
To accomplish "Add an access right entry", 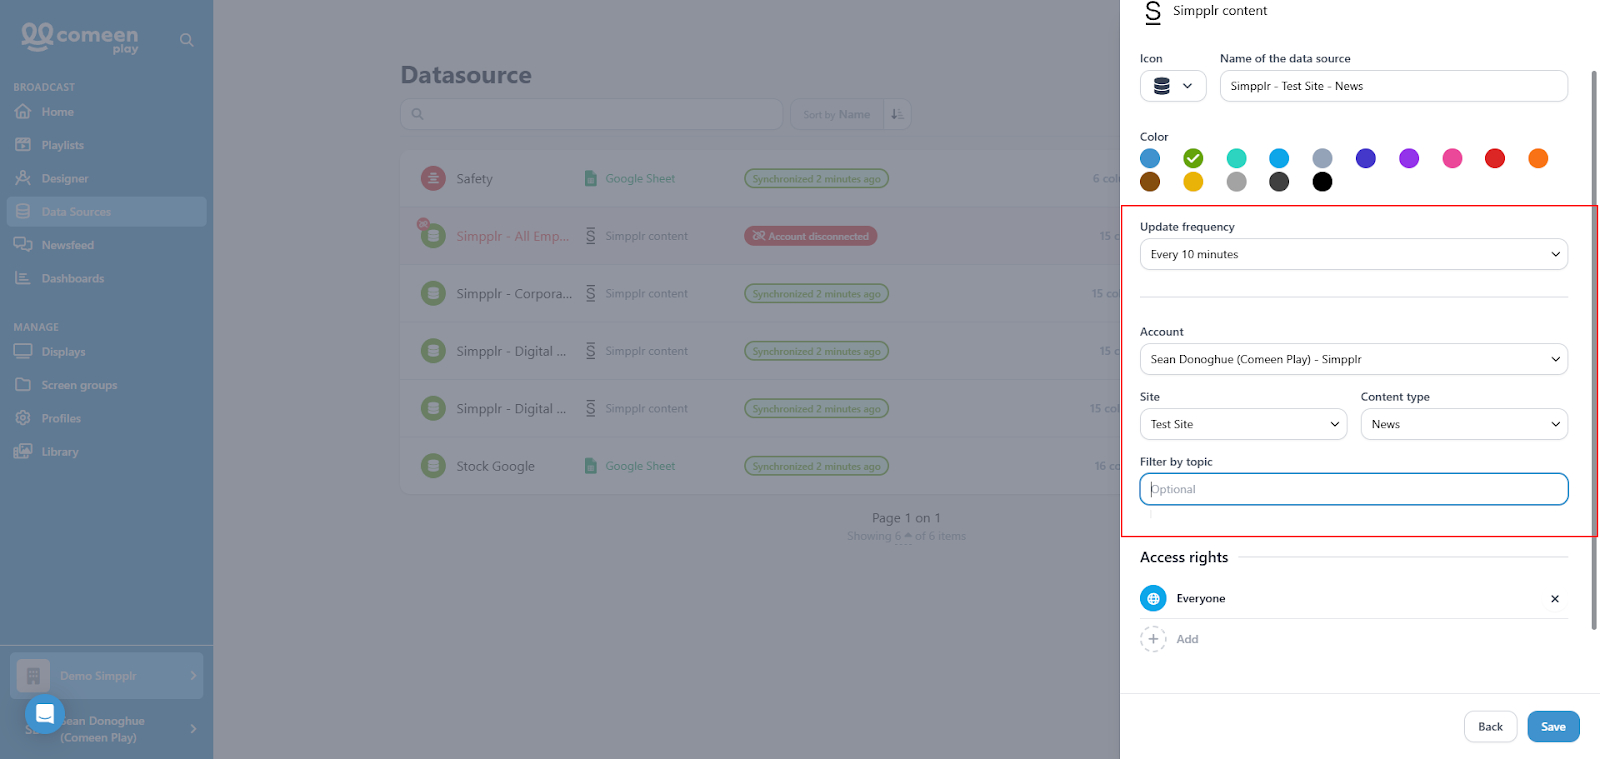I will [1170, 639].
